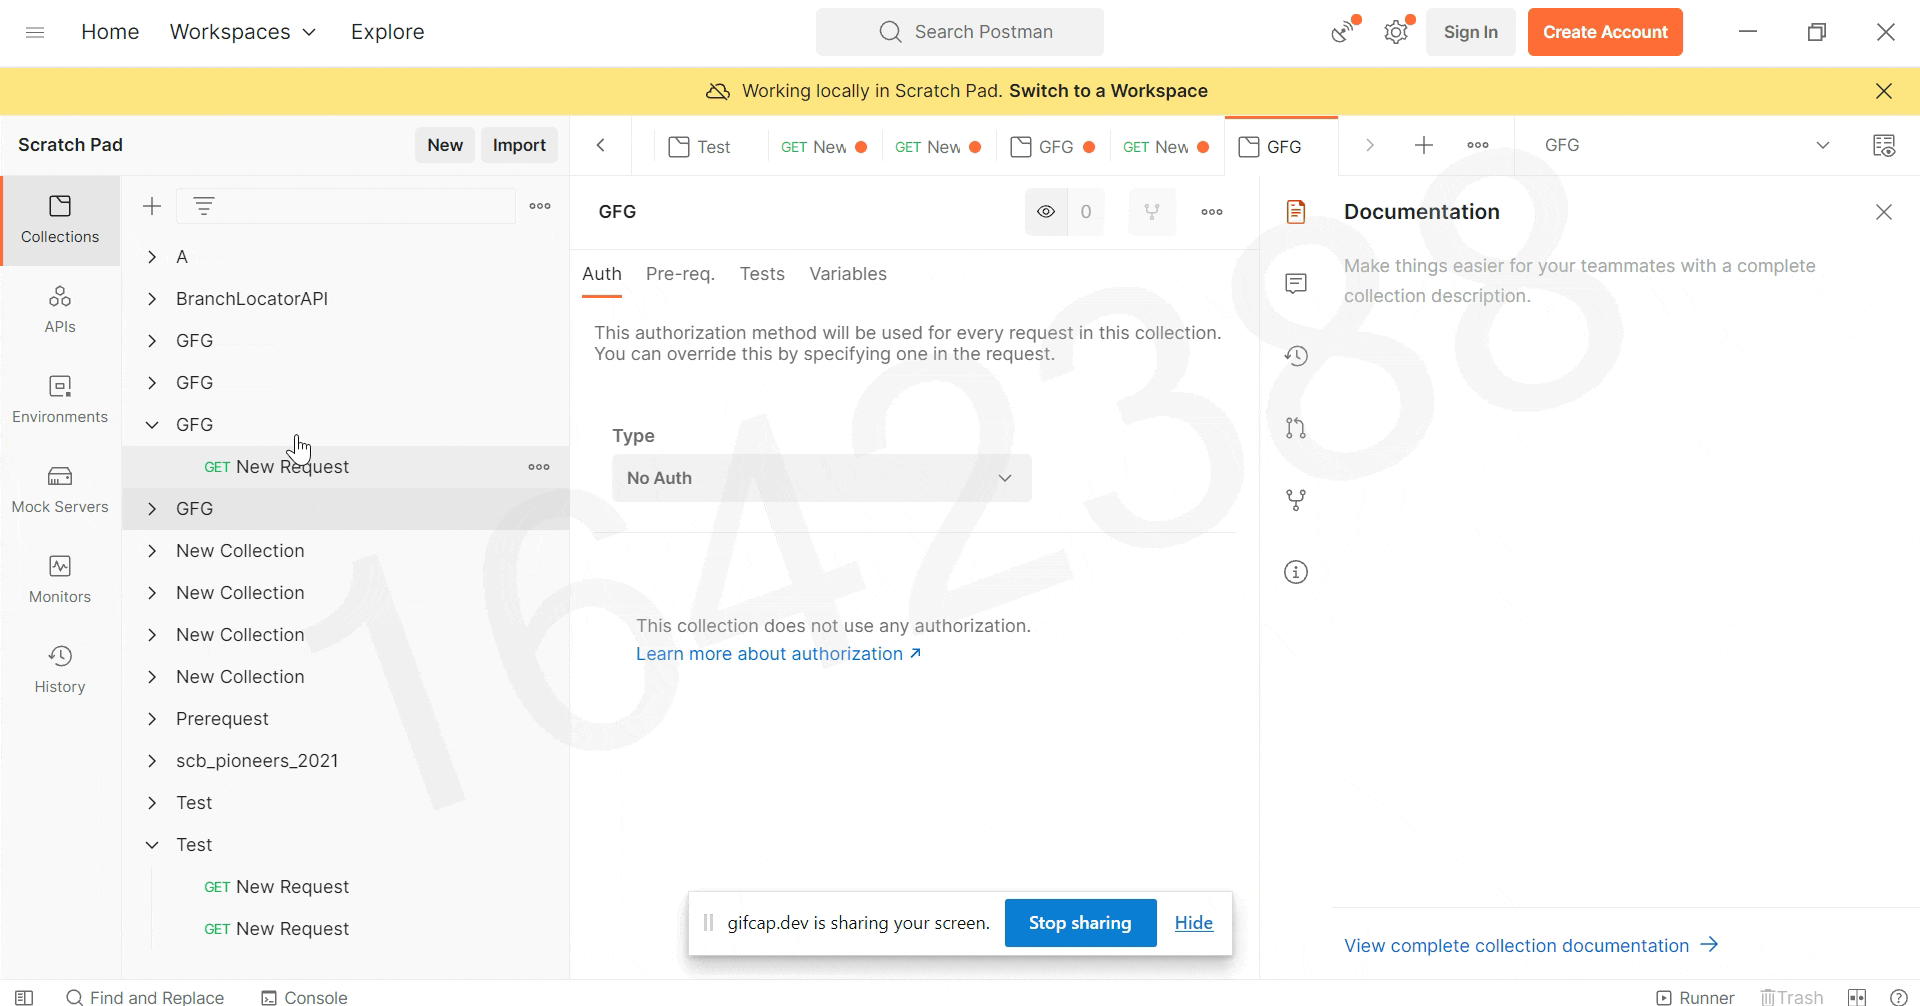Hide the screen sharing notification
Screen dimensions: 1920x1006
(1193, 923)
